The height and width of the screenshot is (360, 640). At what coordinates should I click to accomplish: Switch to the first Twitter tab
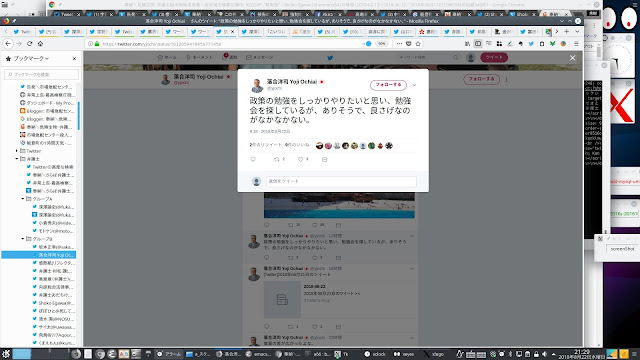22,31
